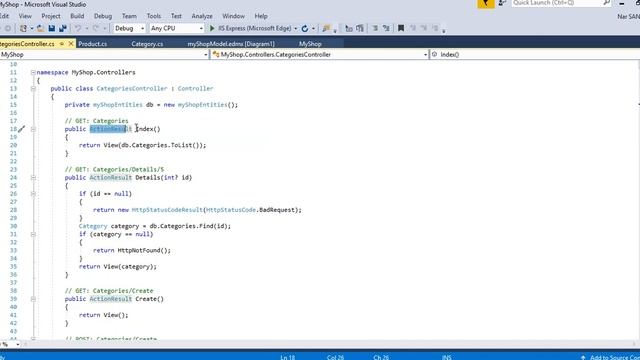Click the Open File folder icon
The image size is (640, 360).
click(x=40, y=28)
